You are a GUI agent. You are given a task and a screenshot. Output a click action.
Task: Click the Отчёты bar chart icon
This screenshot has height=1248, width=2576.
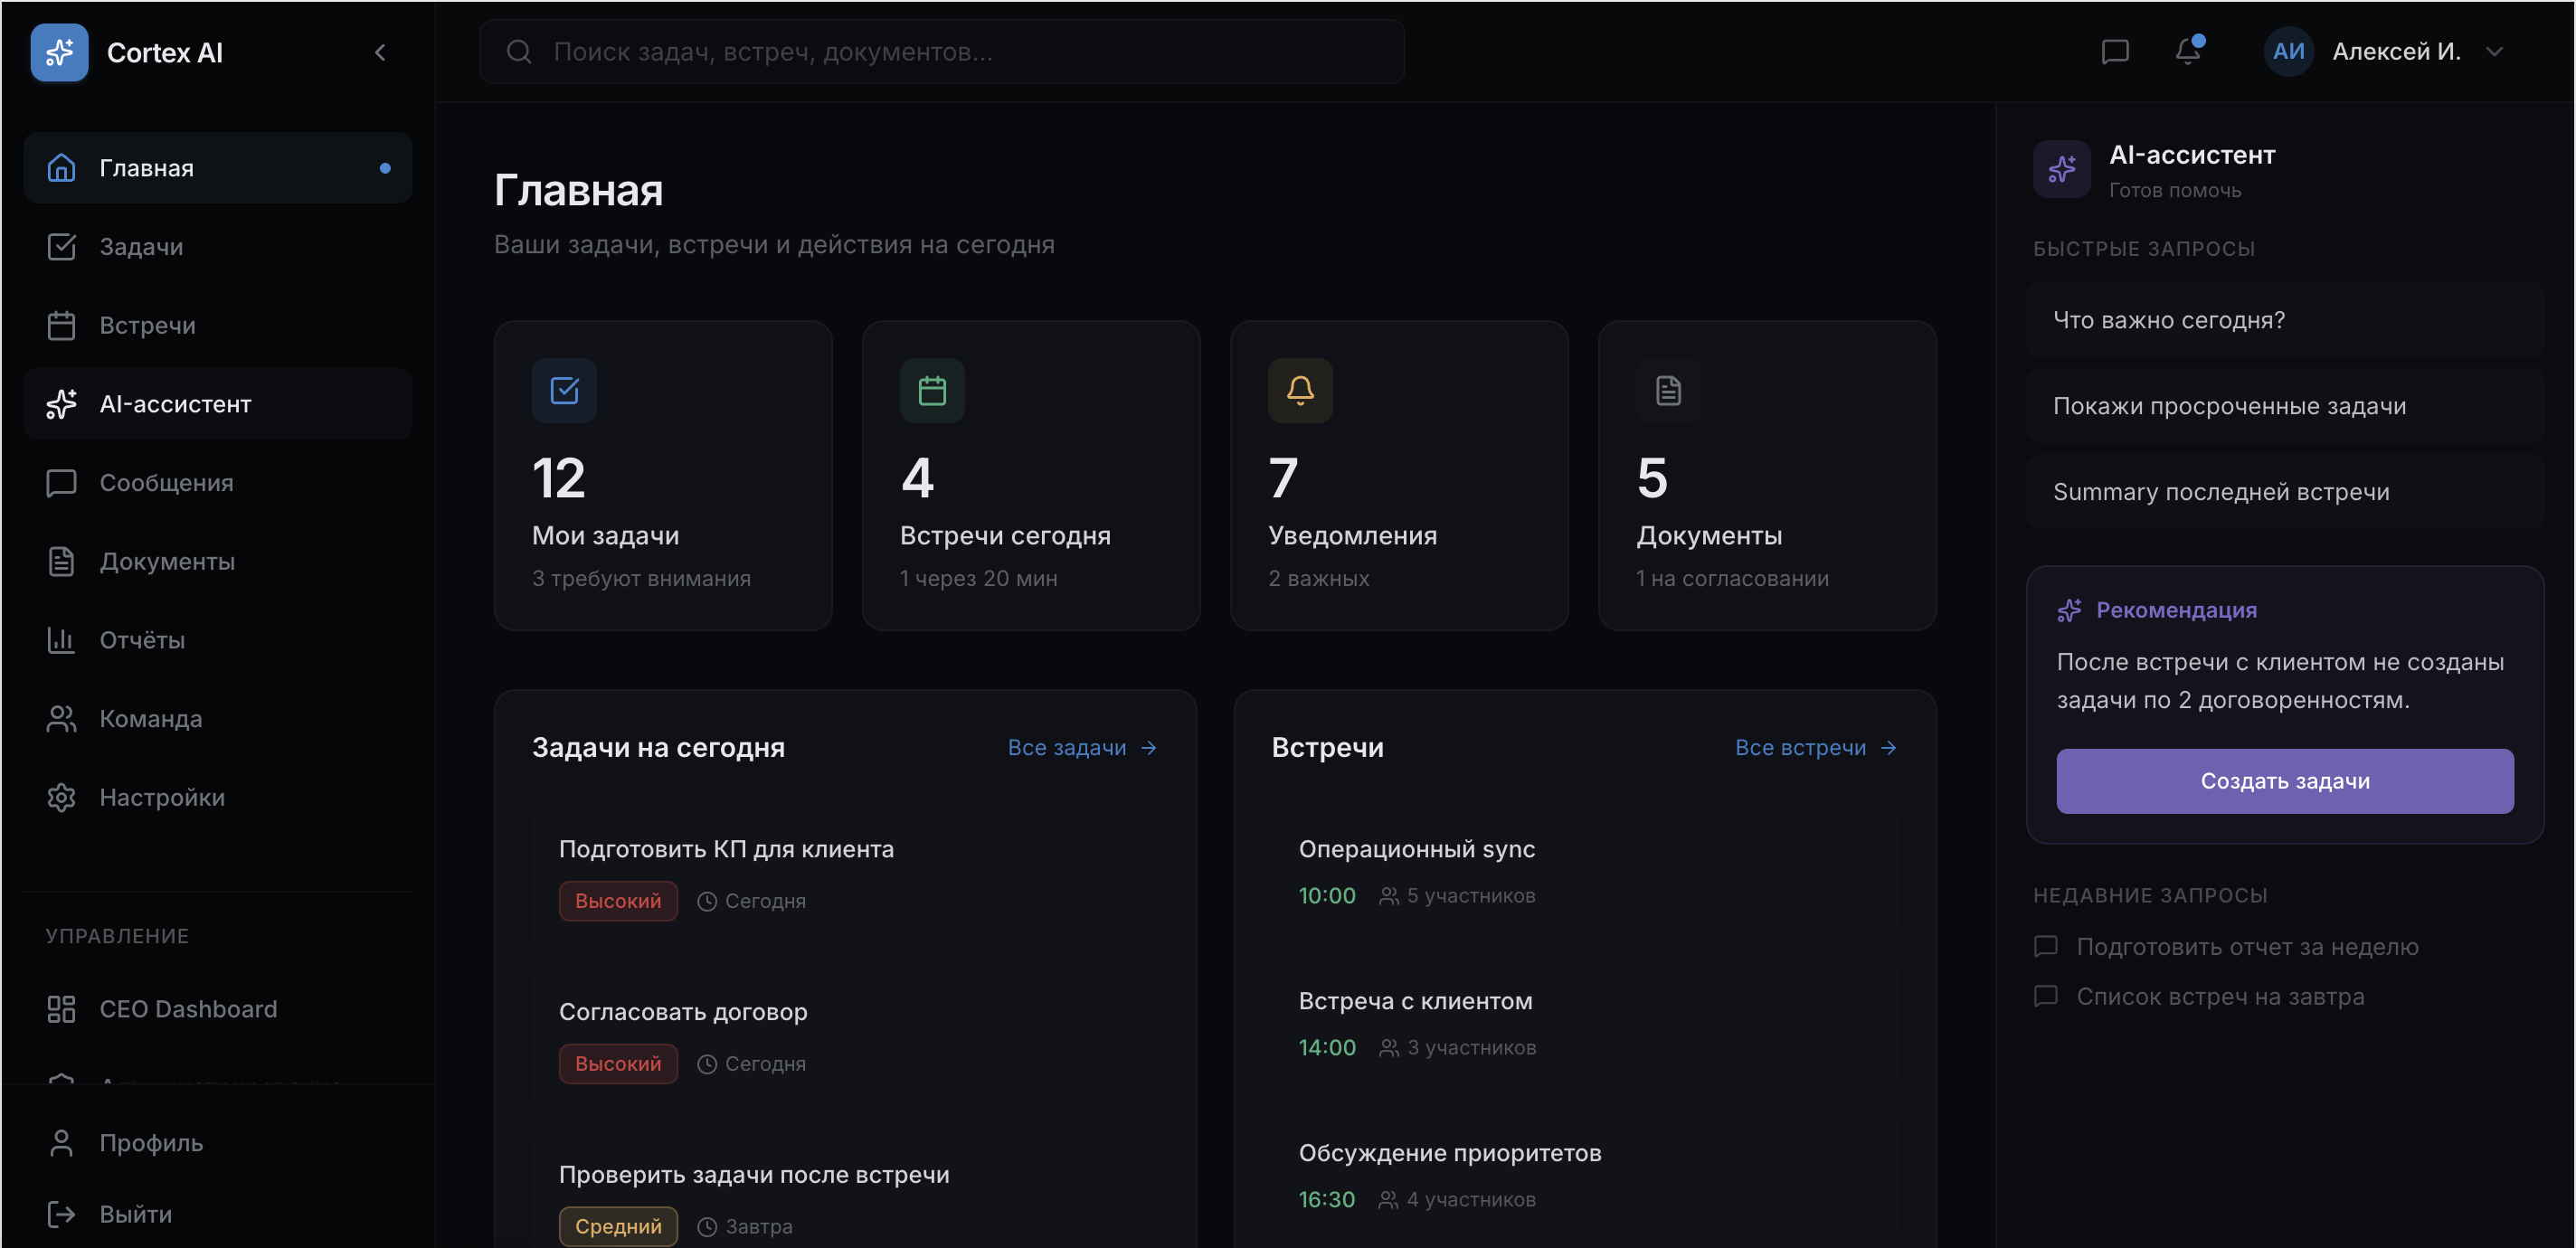(61, 640)
